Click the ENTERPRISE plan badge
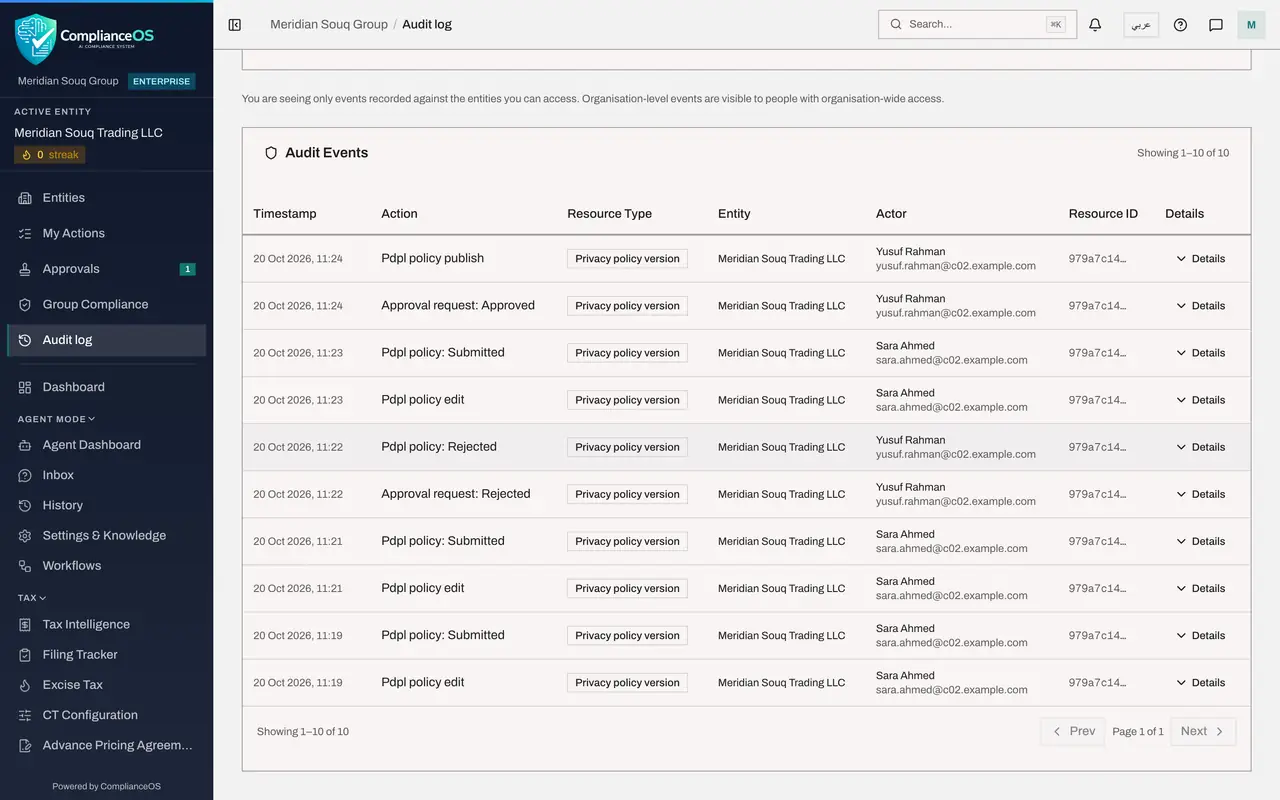This screenshot has height=800, width=1280. [161, 81]
